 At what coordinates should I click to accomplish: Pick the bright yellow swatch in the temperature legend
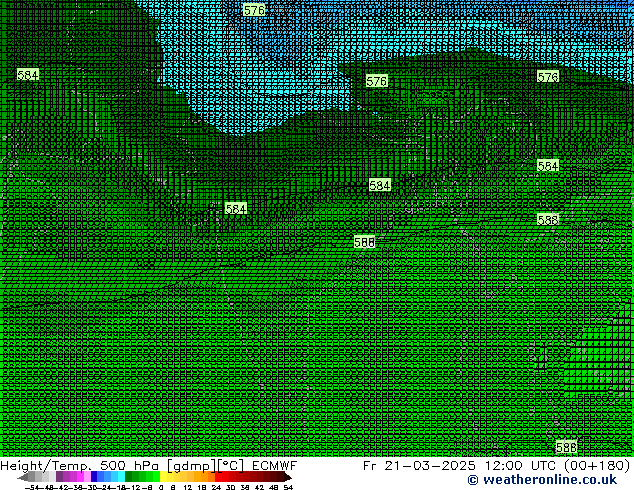coord(163,476)
